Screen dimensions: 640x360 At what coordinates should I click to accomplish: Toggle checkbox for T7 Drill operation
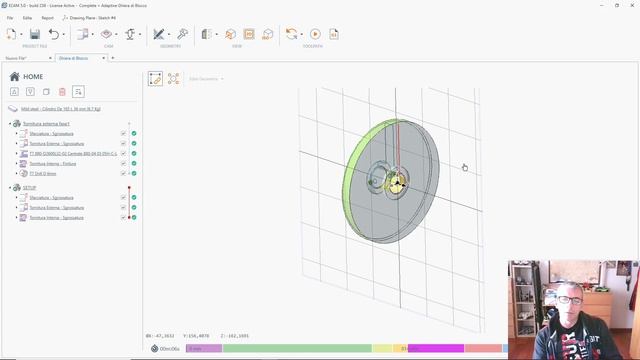(123, 173)
